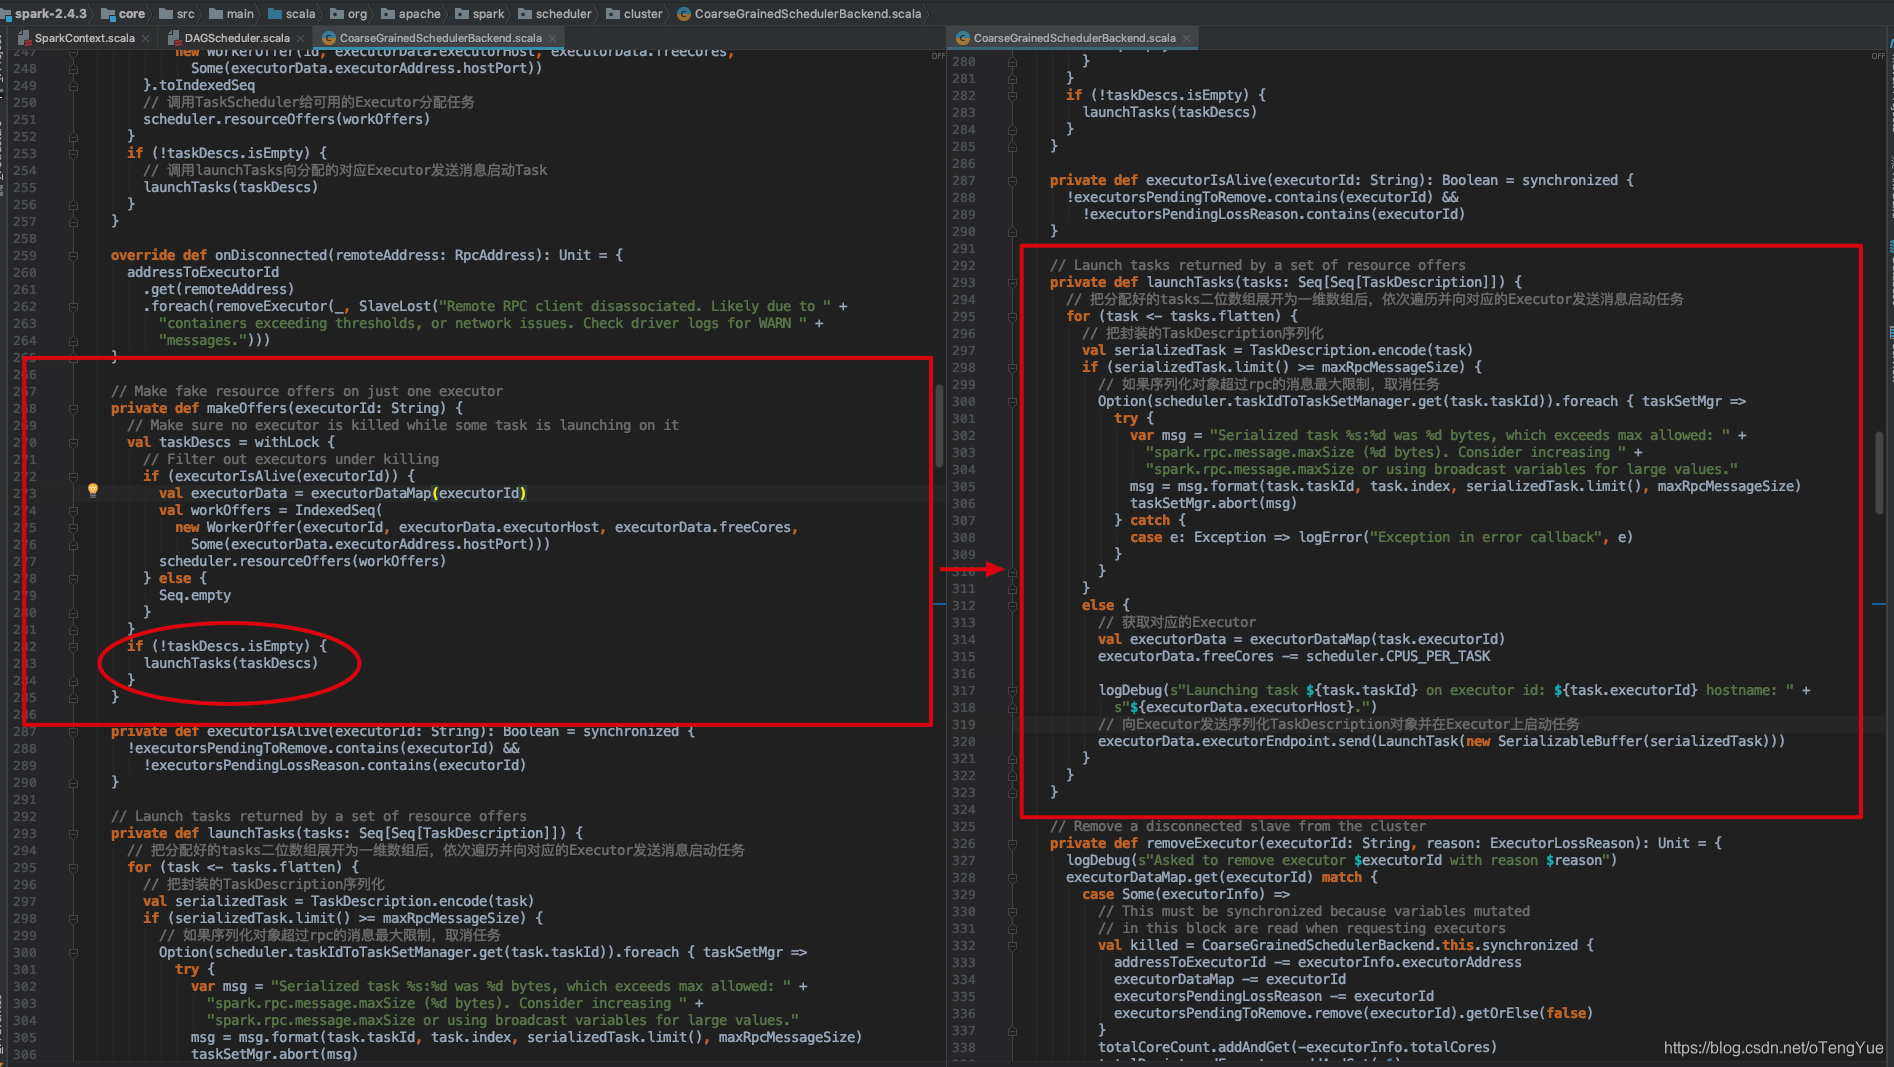The height and width of the screenshot is (1067, 1894).
Task: Collapse right pane launchTasks fold at line 293
Action: pos(1012,282)
